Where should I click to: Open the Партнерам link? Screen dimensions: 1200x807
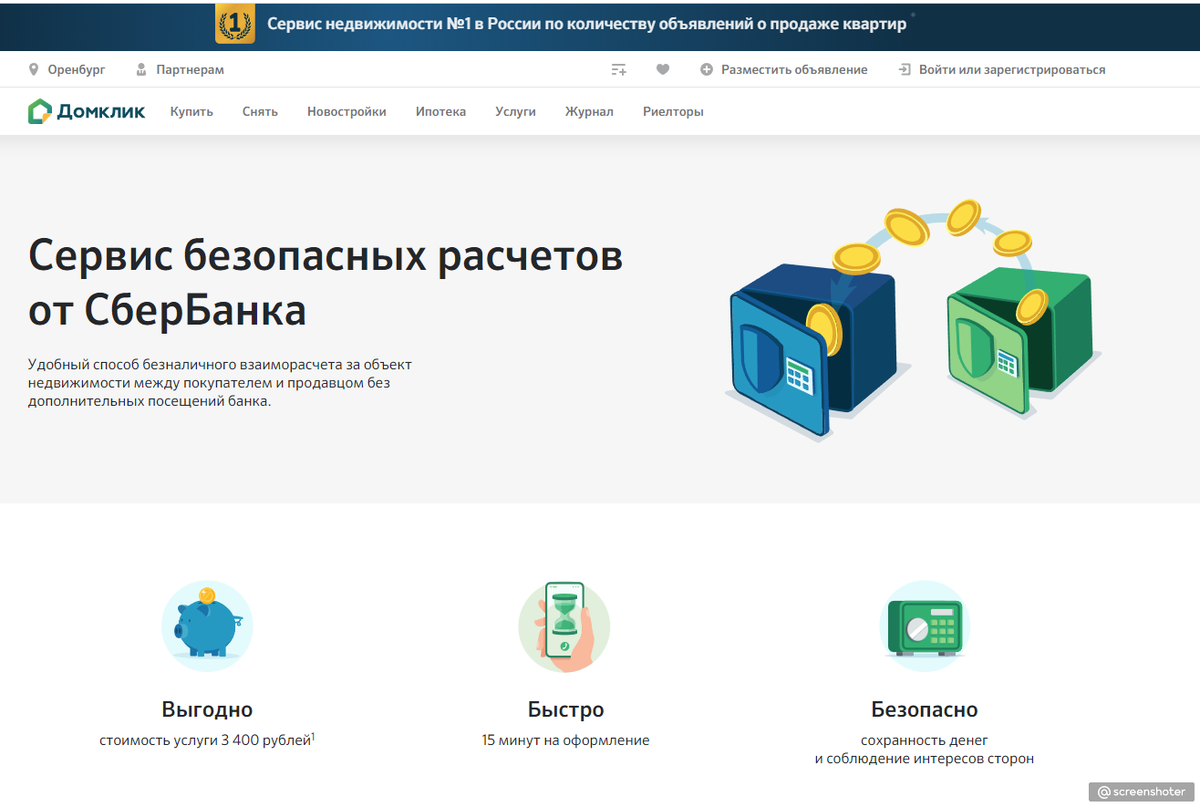coord(190,70)
